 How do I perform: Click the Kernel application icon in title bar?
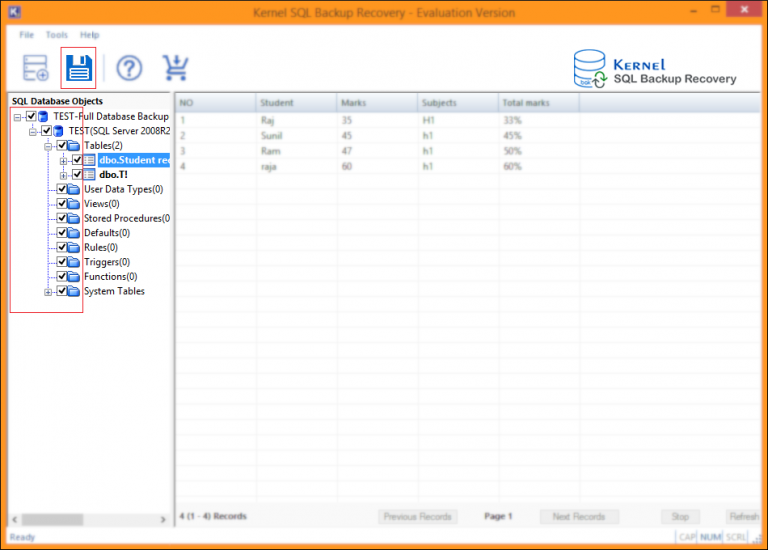pos(15,11)
